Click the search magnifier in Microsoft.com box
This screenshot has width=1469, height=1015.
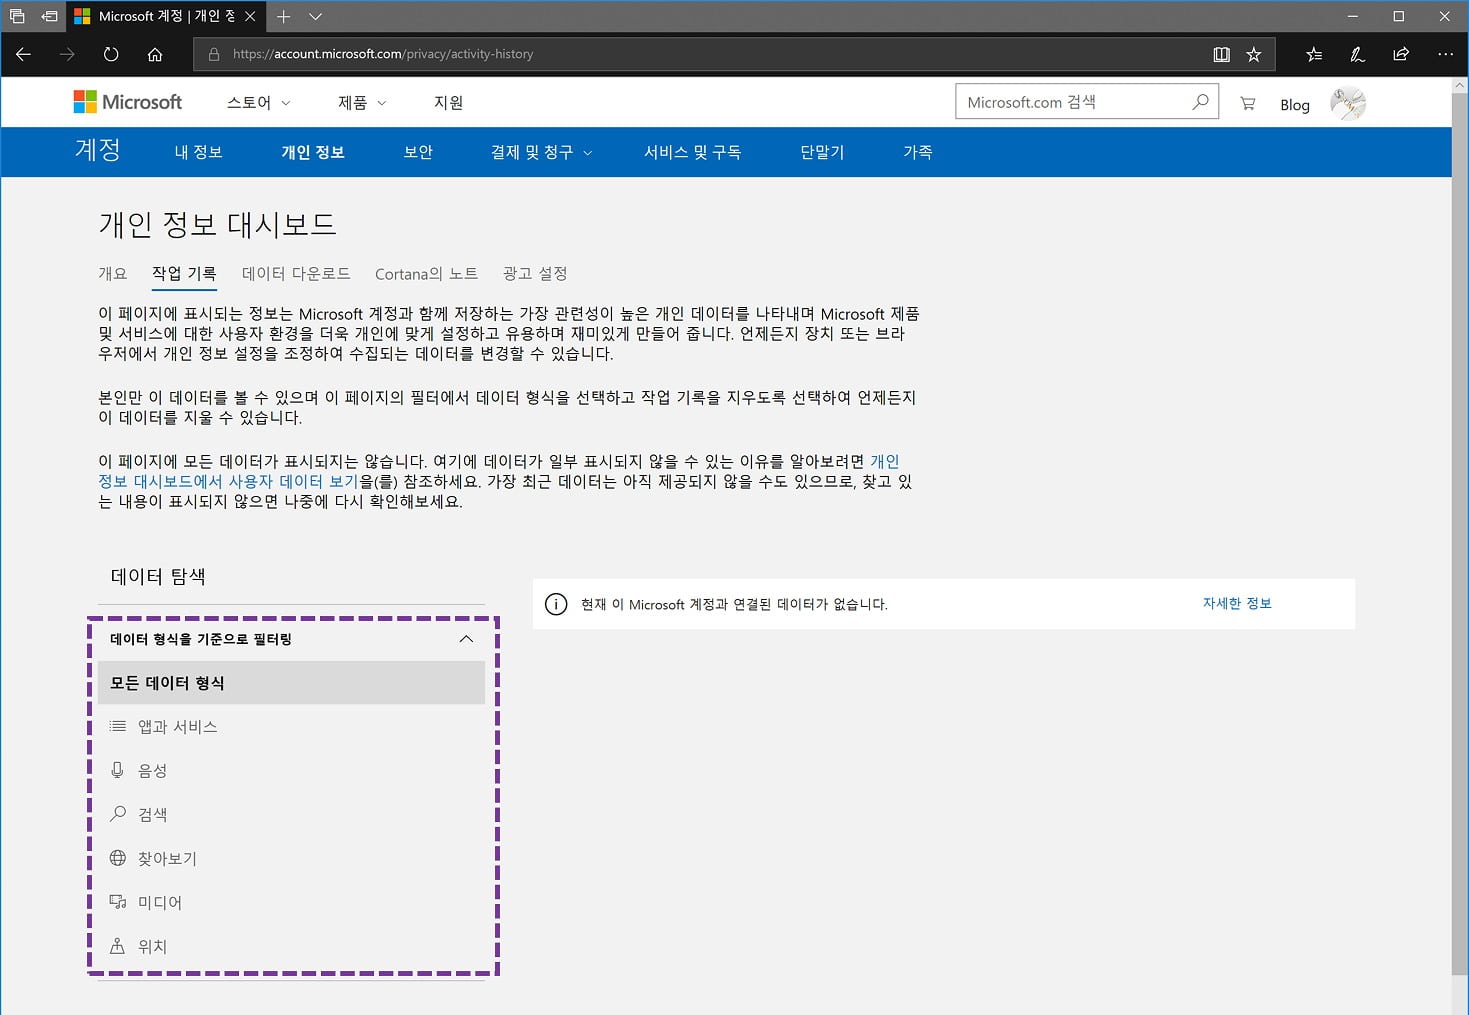1200,101
